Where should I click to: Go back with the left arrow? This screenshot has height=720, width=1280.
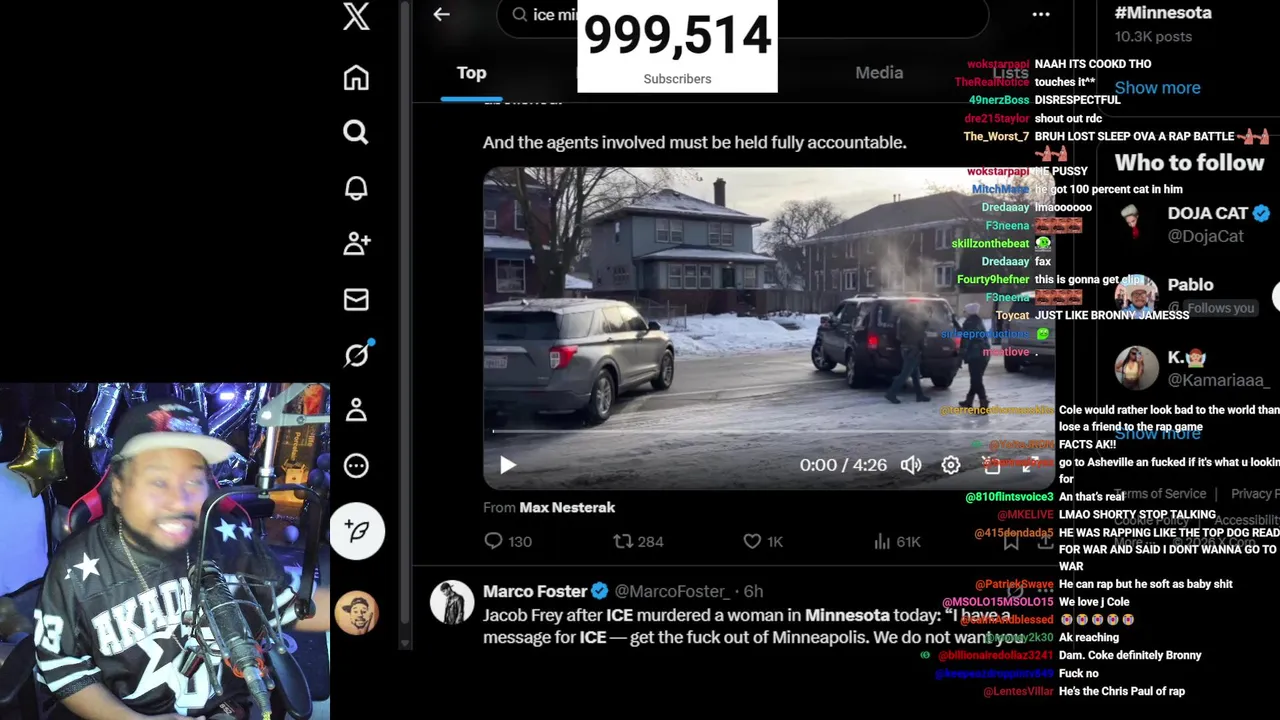[x=441, y=14]
